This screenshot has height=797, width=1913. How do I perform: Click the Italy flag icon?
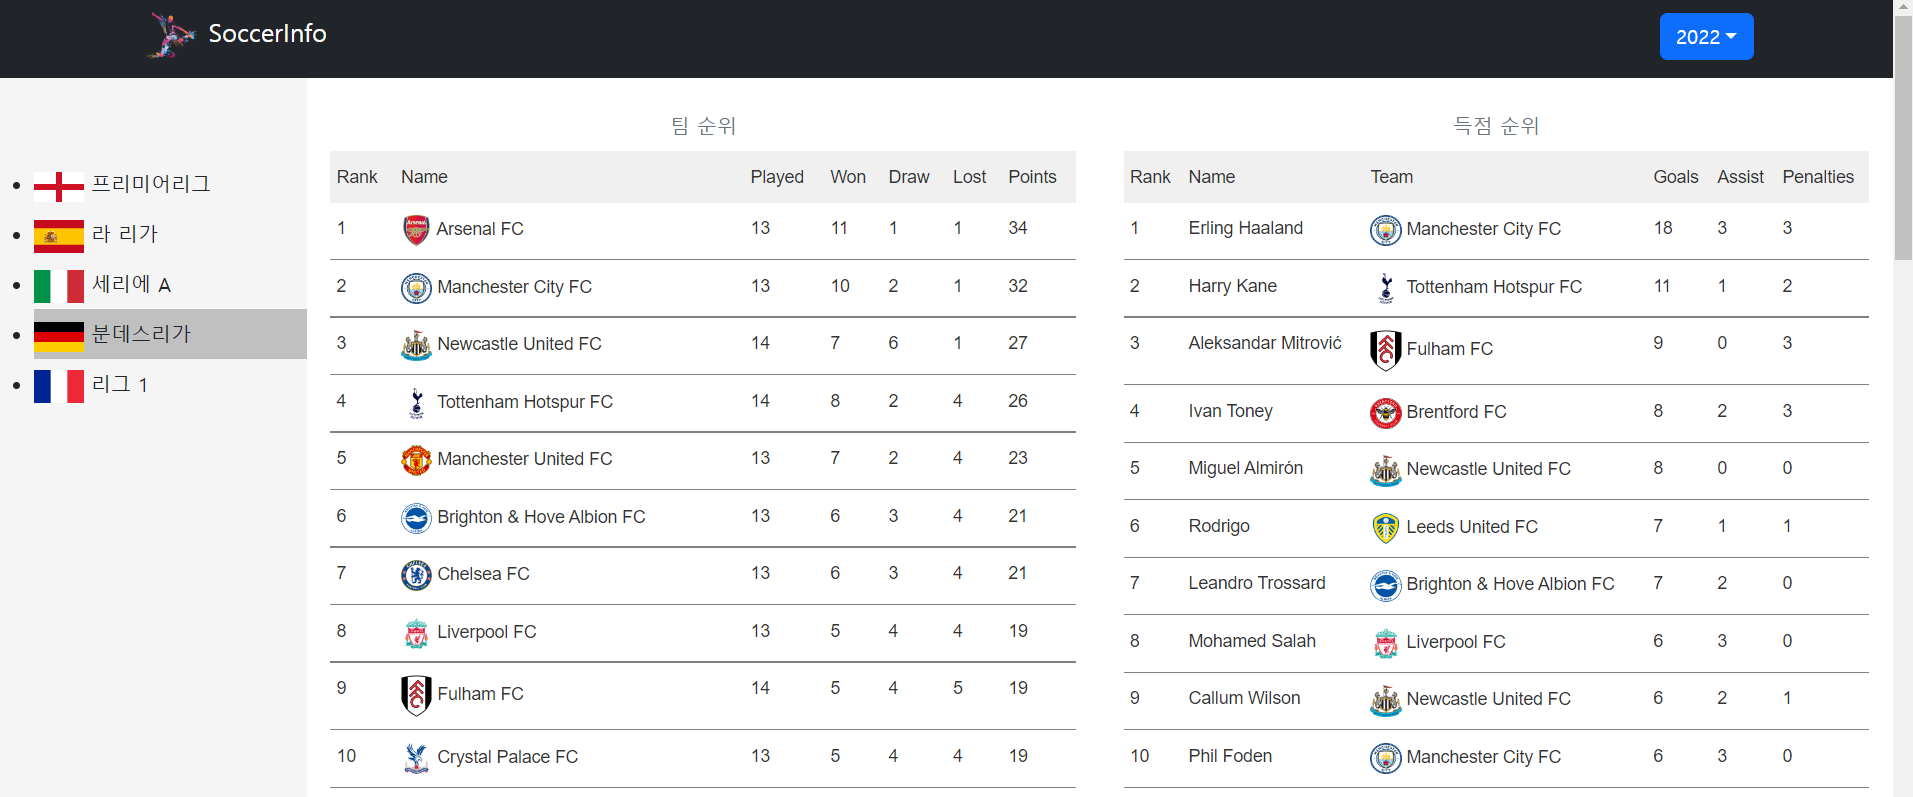point(59,286)
